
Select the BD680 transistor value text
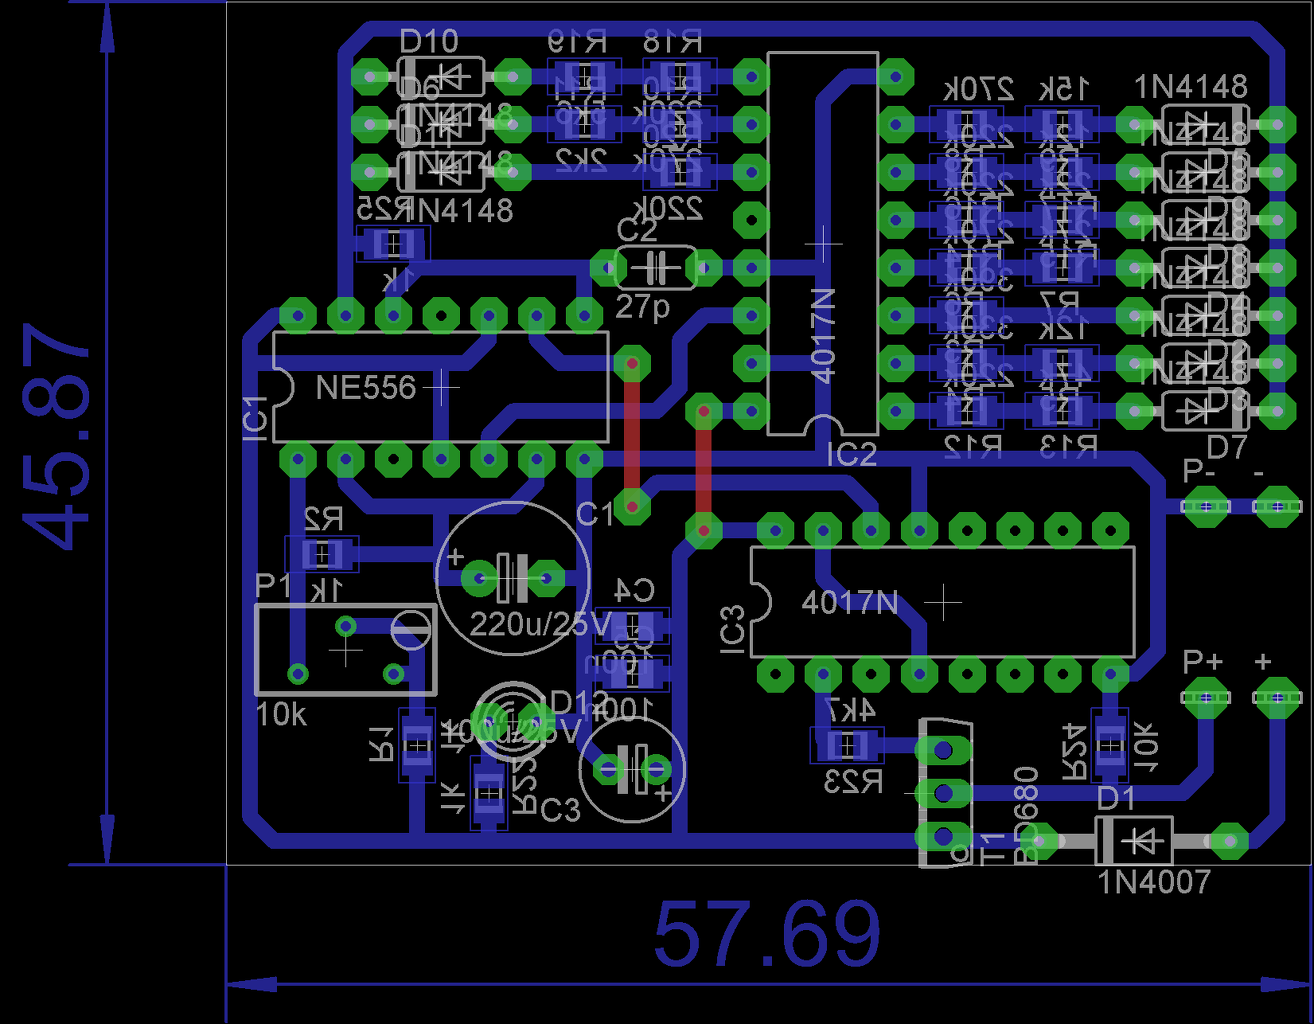1026,814
